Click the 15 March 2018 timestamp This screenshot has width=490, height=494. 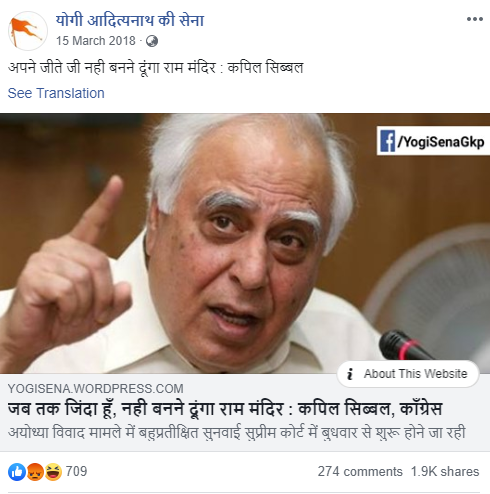click(x=96, y=41)
